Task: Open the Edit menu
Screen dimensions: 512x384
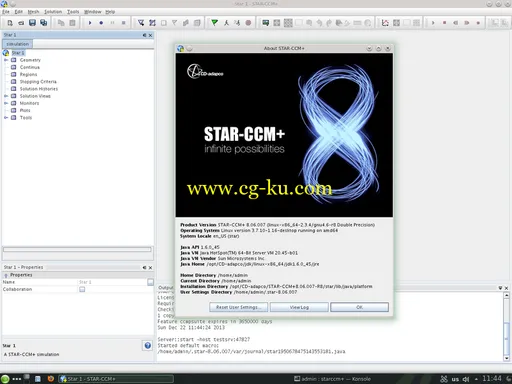Action: point(18,12)
